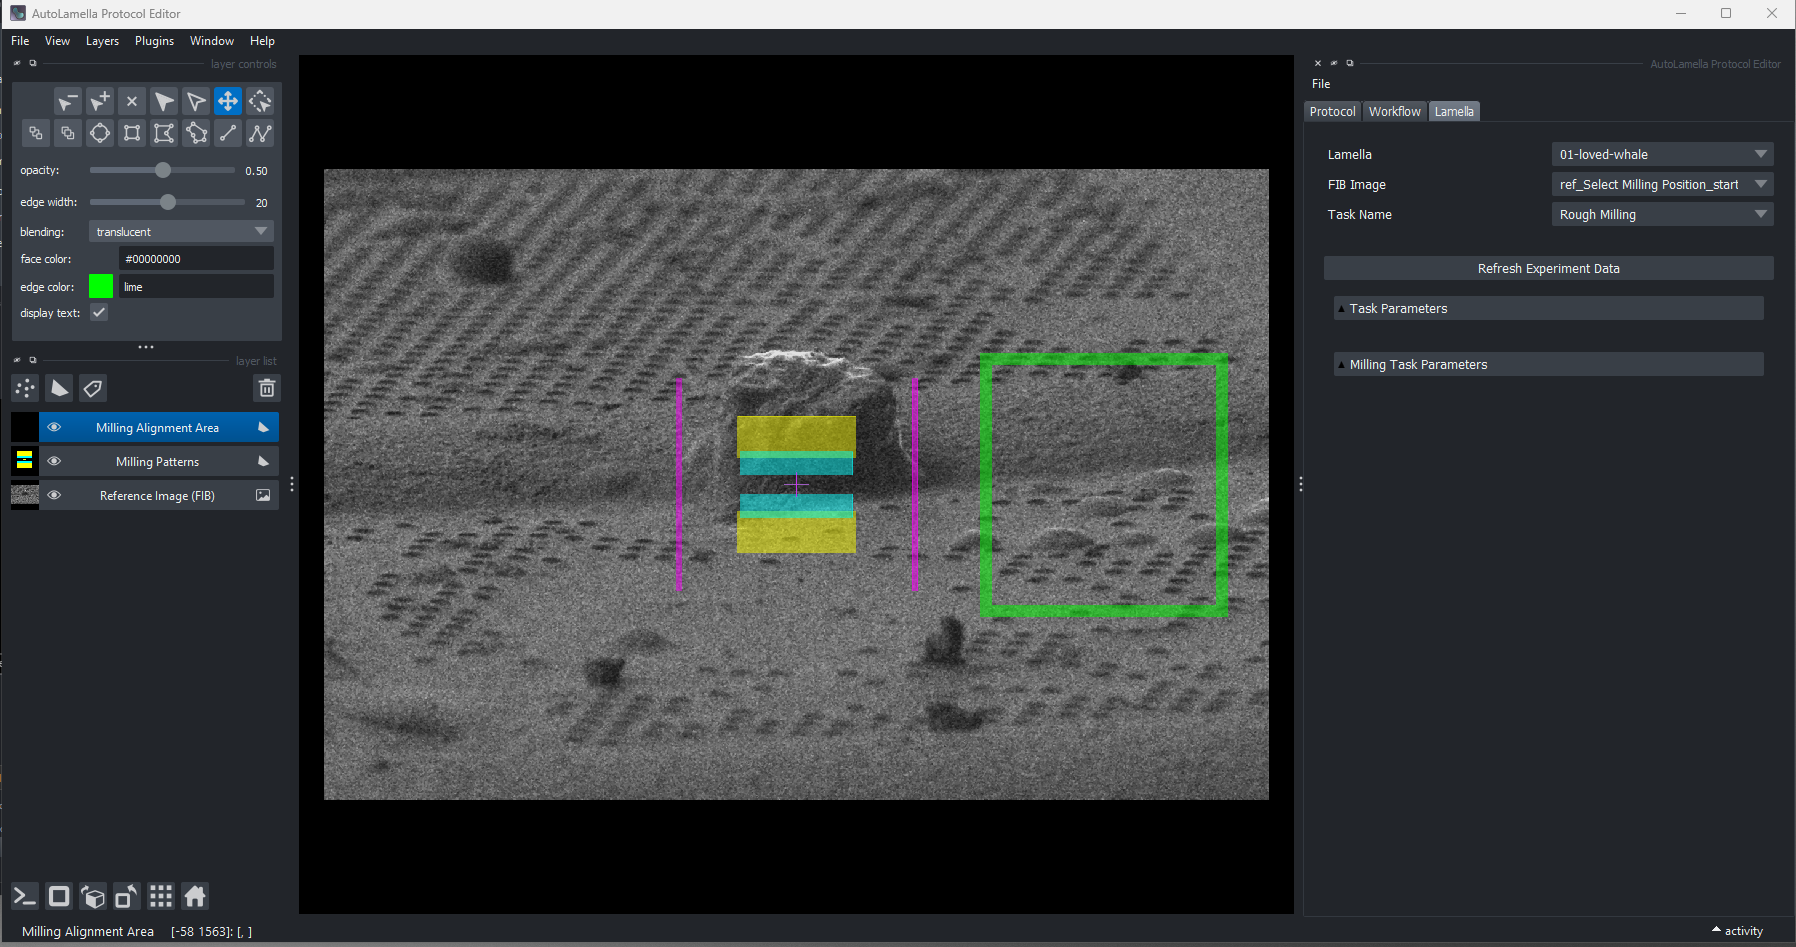Hide the Milling Patterns layer
This screenshot has width=1796, height=947.
click(54, 461)
